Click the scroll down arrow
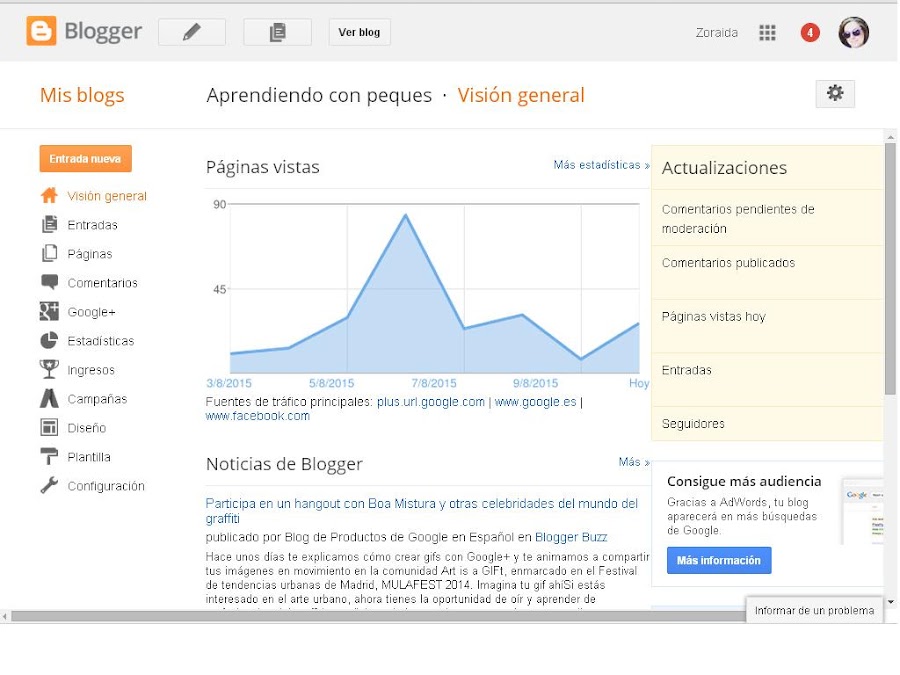900x675 pixels. click(890, 602)
